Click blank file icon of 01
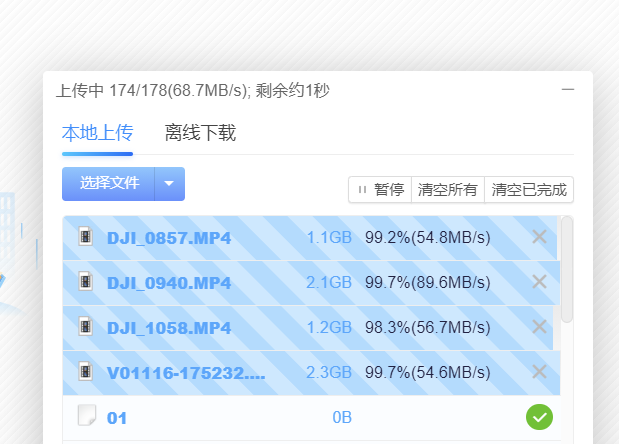The height and width of the screenshot is (444, 619). point(87,415)
